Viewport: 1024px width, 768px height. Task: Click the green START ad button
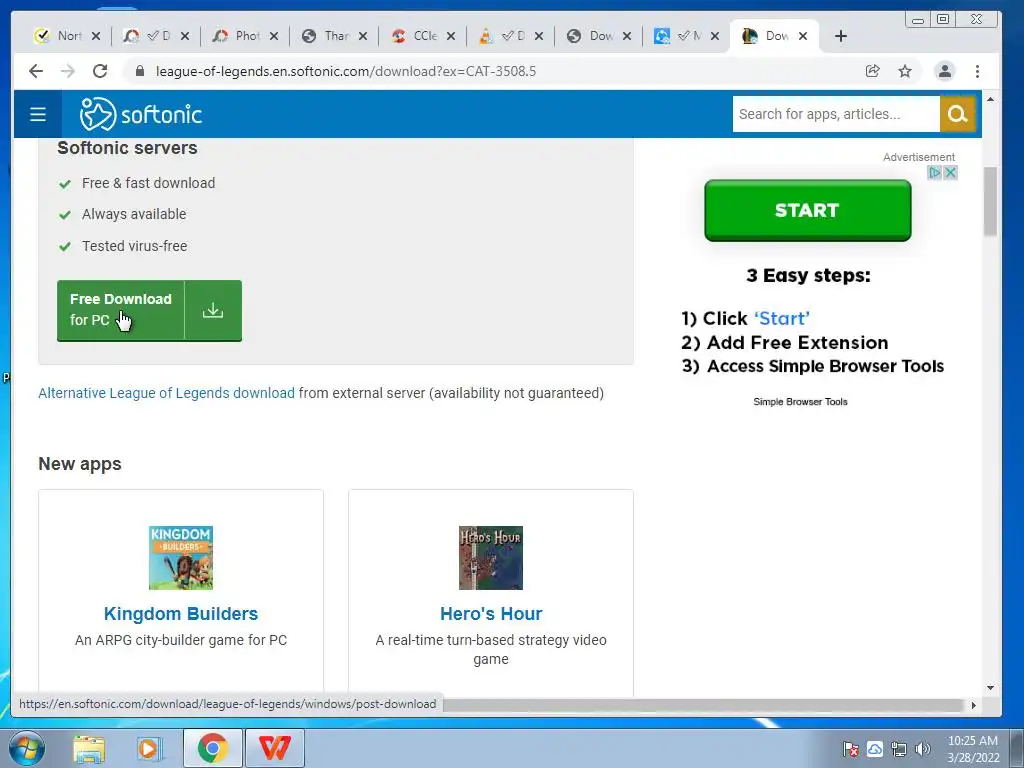click(807, 210)
